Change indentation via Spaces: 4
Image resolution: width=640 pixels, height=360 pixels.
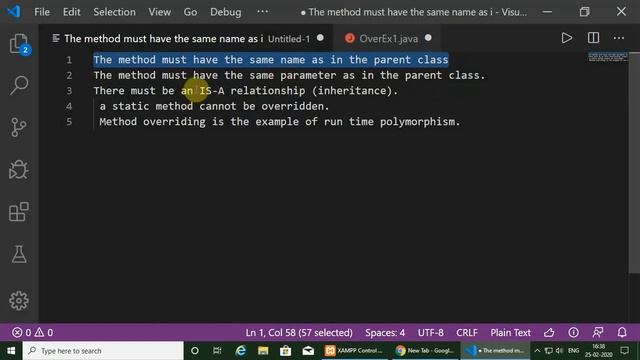(x=385, y=332)
